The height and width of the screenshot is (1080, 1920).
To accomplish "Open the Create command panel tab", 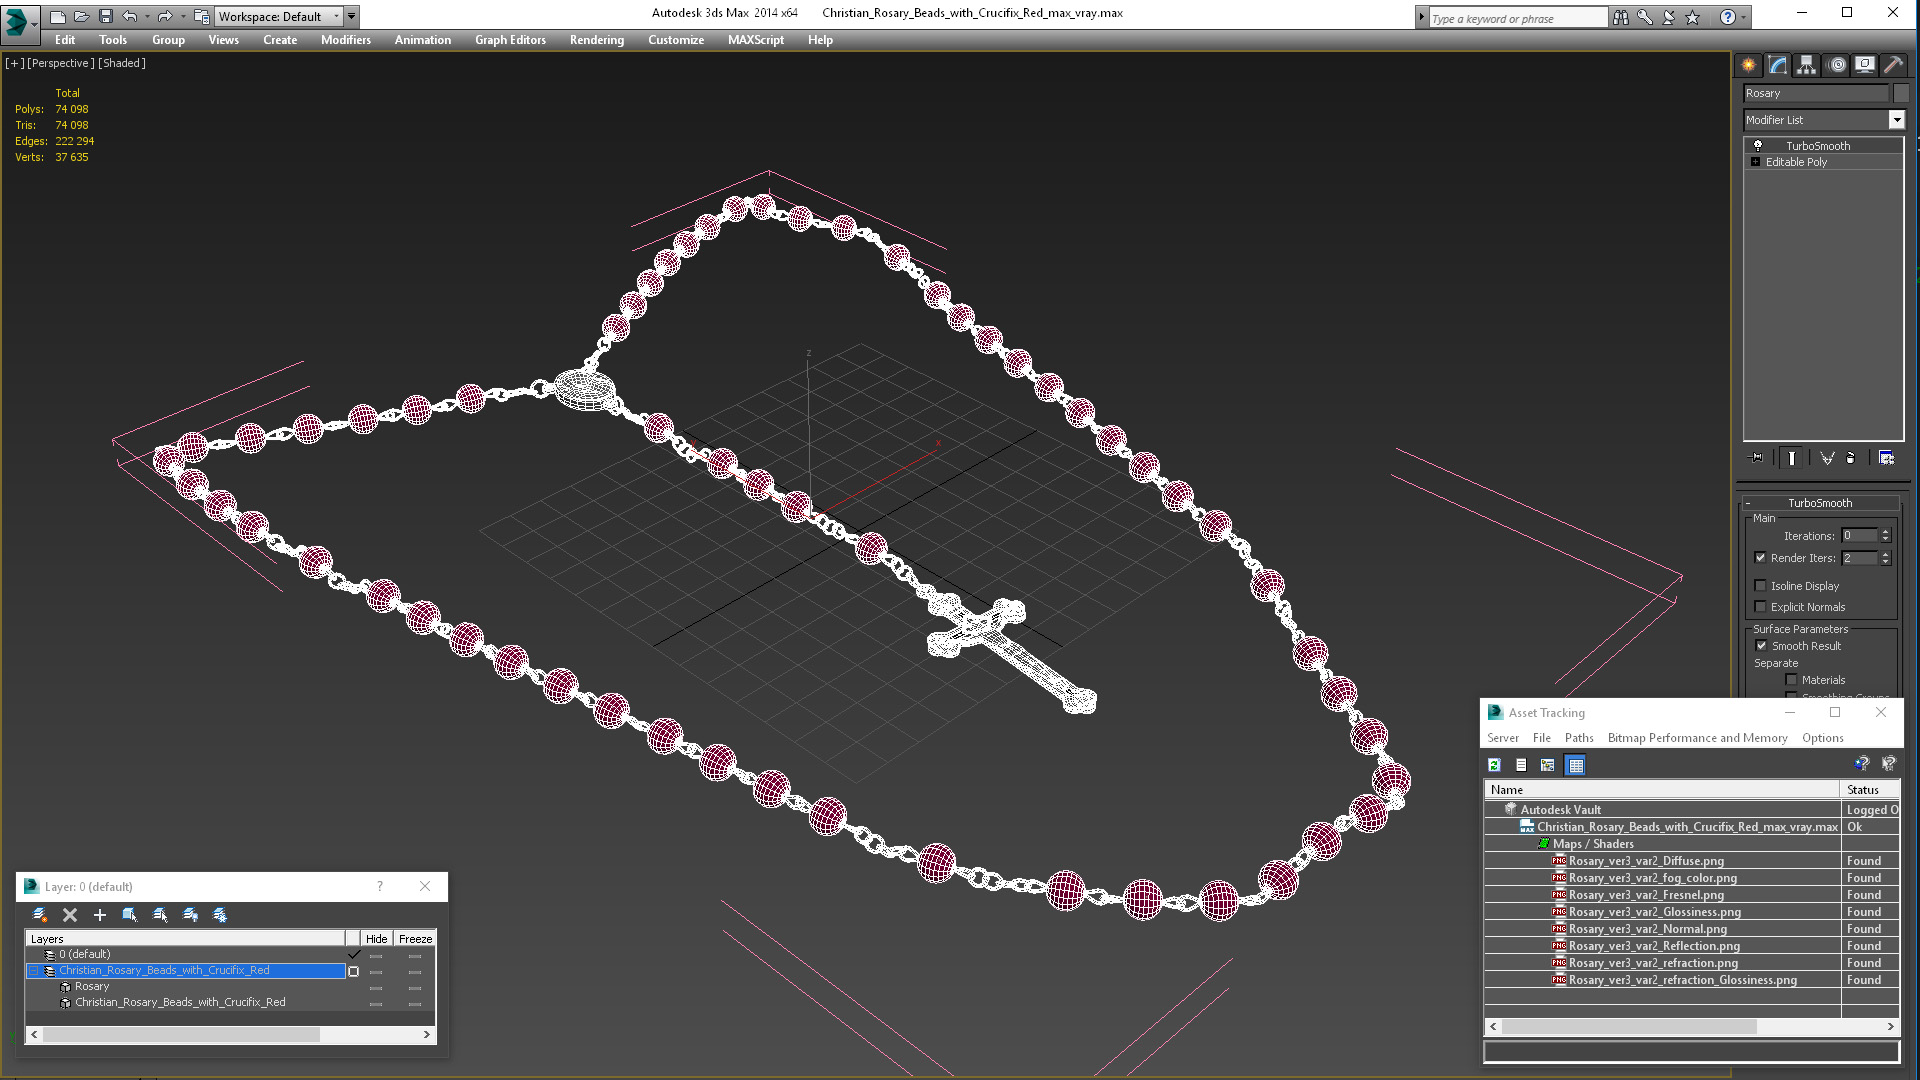I will [x=1748, y=65].
